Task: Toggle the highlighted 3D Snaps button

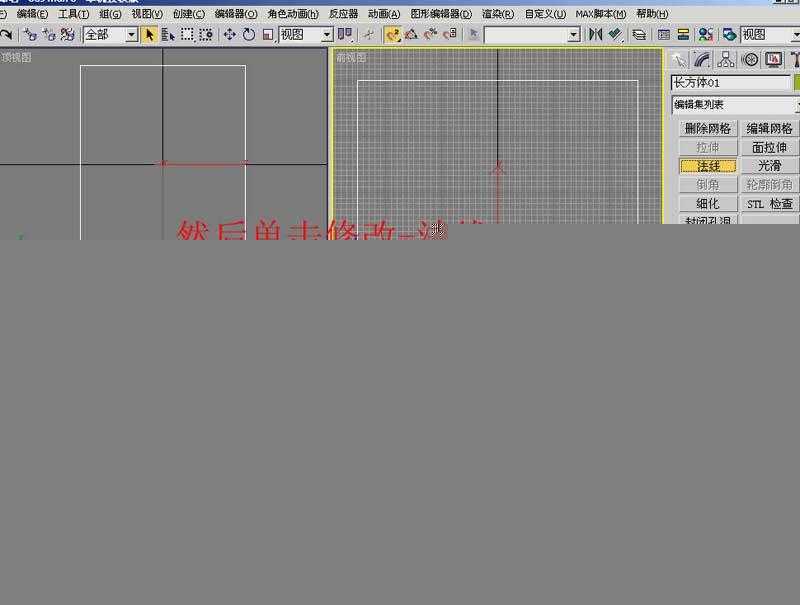Action: pyautogui.click(x=392, y=35)
